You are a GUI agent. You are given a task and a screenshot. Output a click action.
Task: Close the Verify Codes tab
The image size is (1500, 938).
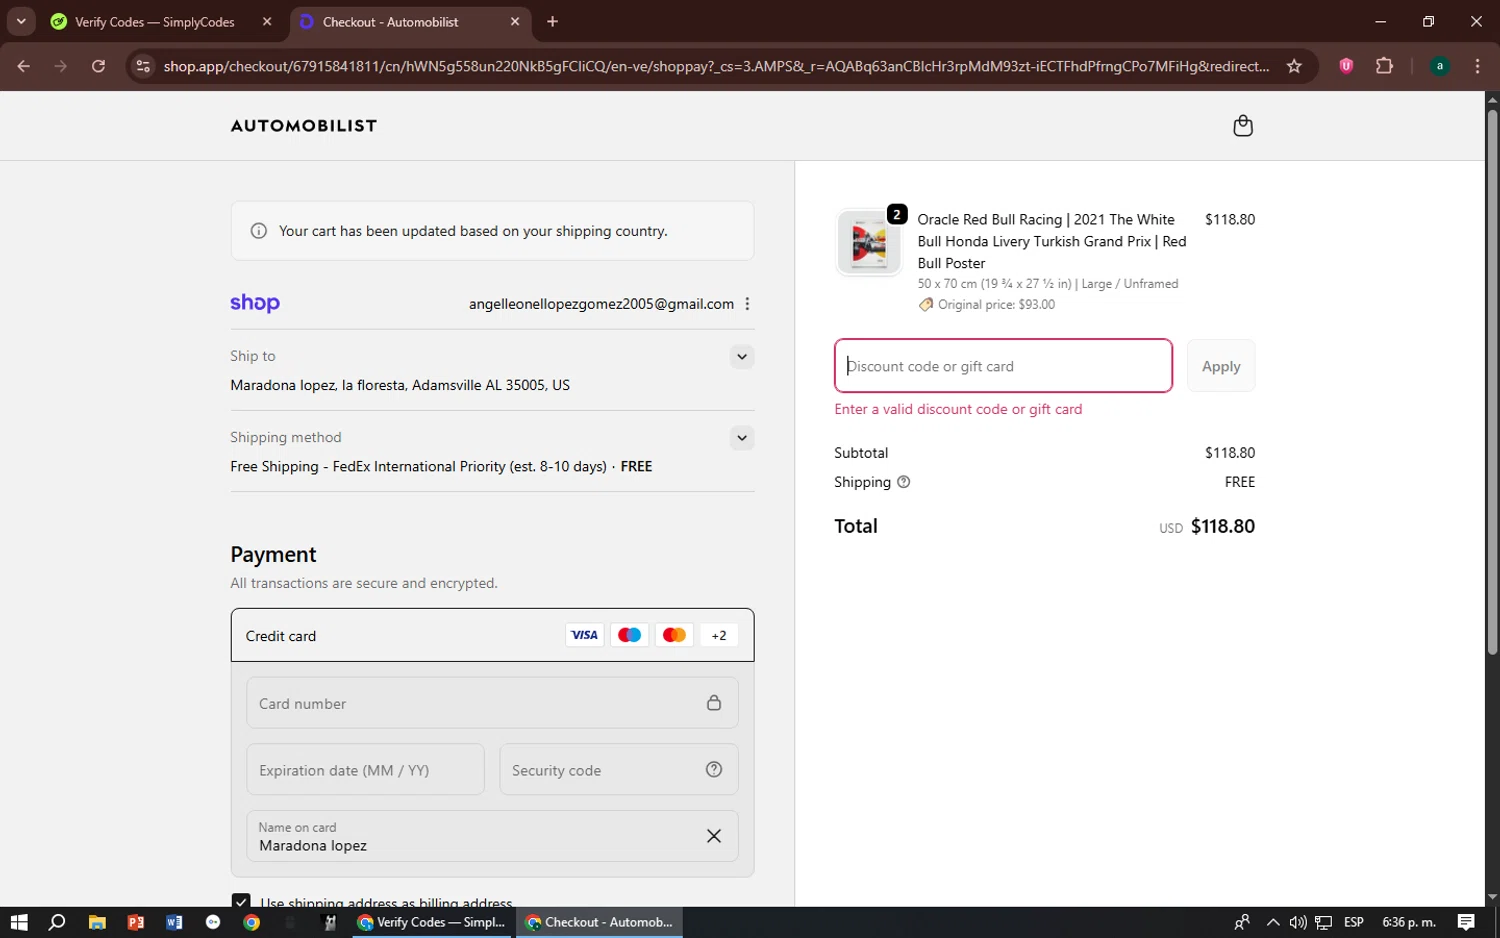tap(267, 21)
